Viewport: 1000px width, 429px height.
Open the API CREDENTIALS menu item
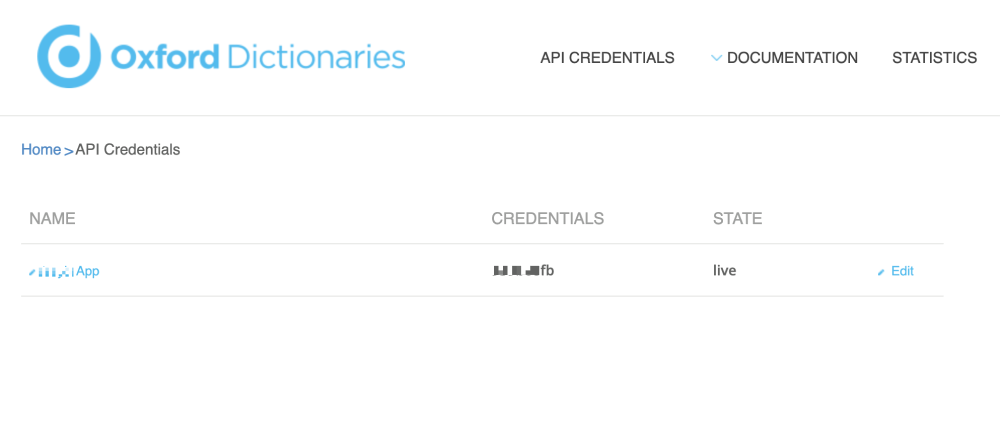[x=607, y=58]
